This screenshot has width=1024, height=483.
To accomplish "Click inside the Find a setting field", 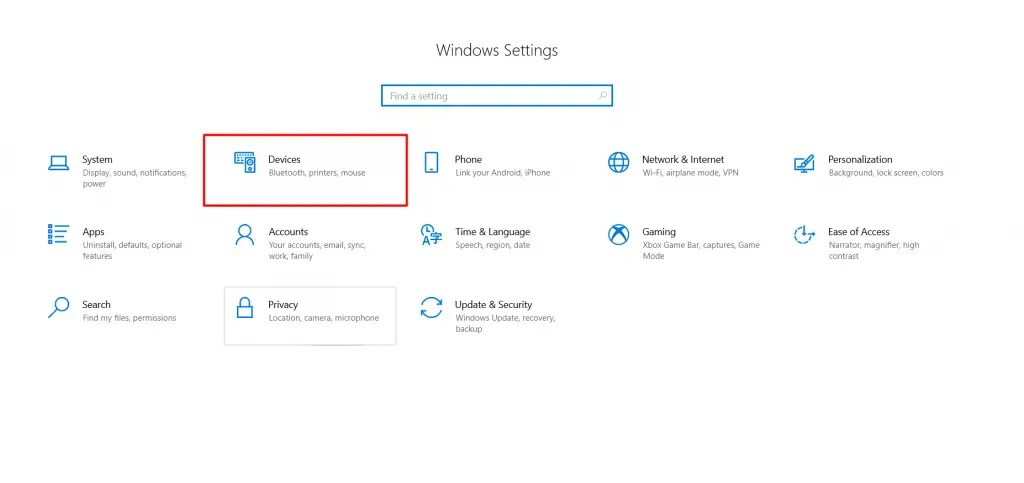I will click(x=497, y=96).
